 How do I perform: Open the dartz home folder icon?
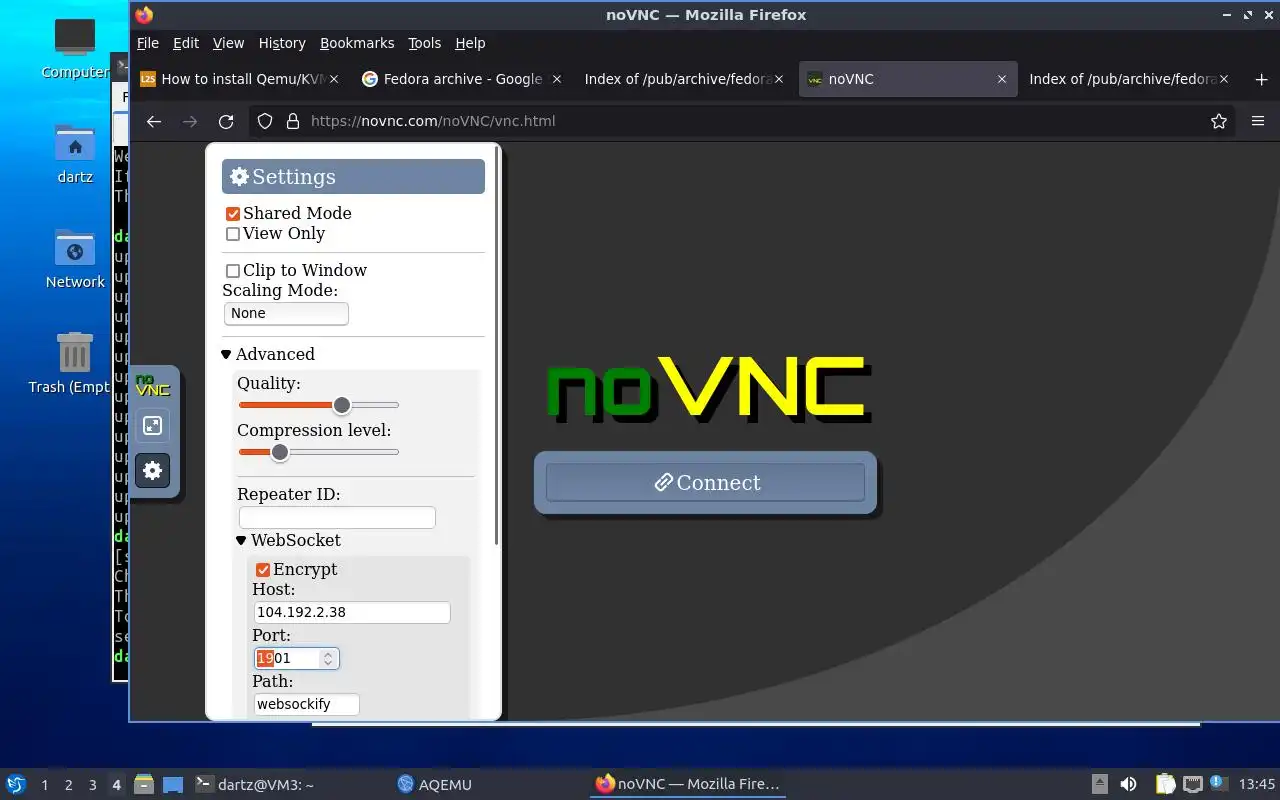click(x=75, y=154)
